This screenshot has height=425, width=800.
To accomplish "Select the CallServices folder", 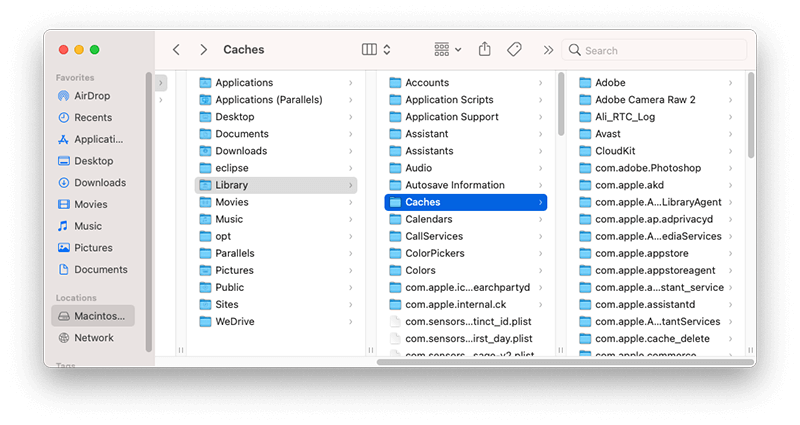I will 466,236.
